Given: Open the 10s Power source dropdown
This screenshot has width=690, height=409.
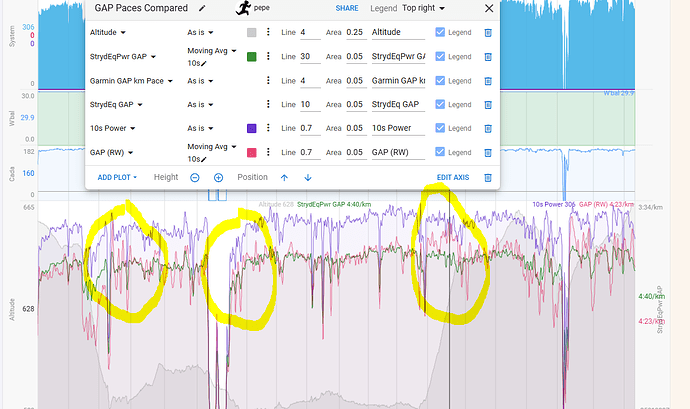Looking at the screenshot, I should click(113, 129).
